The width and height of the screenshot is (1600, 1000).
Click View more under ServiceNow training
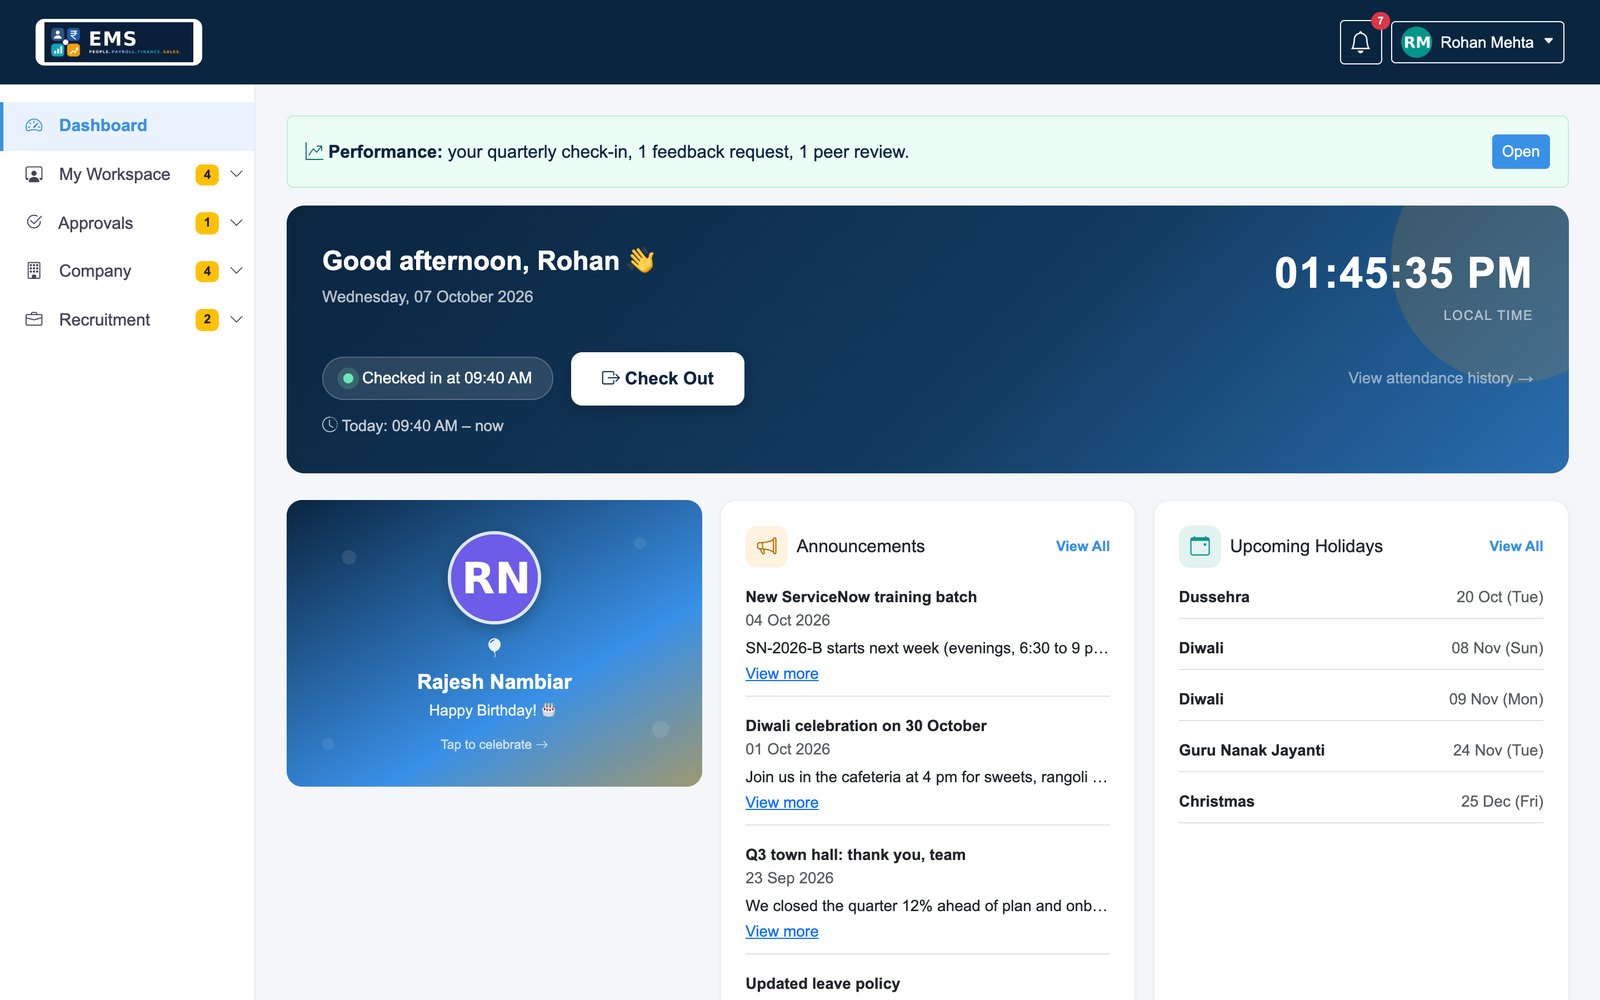[x=782, y=674]
